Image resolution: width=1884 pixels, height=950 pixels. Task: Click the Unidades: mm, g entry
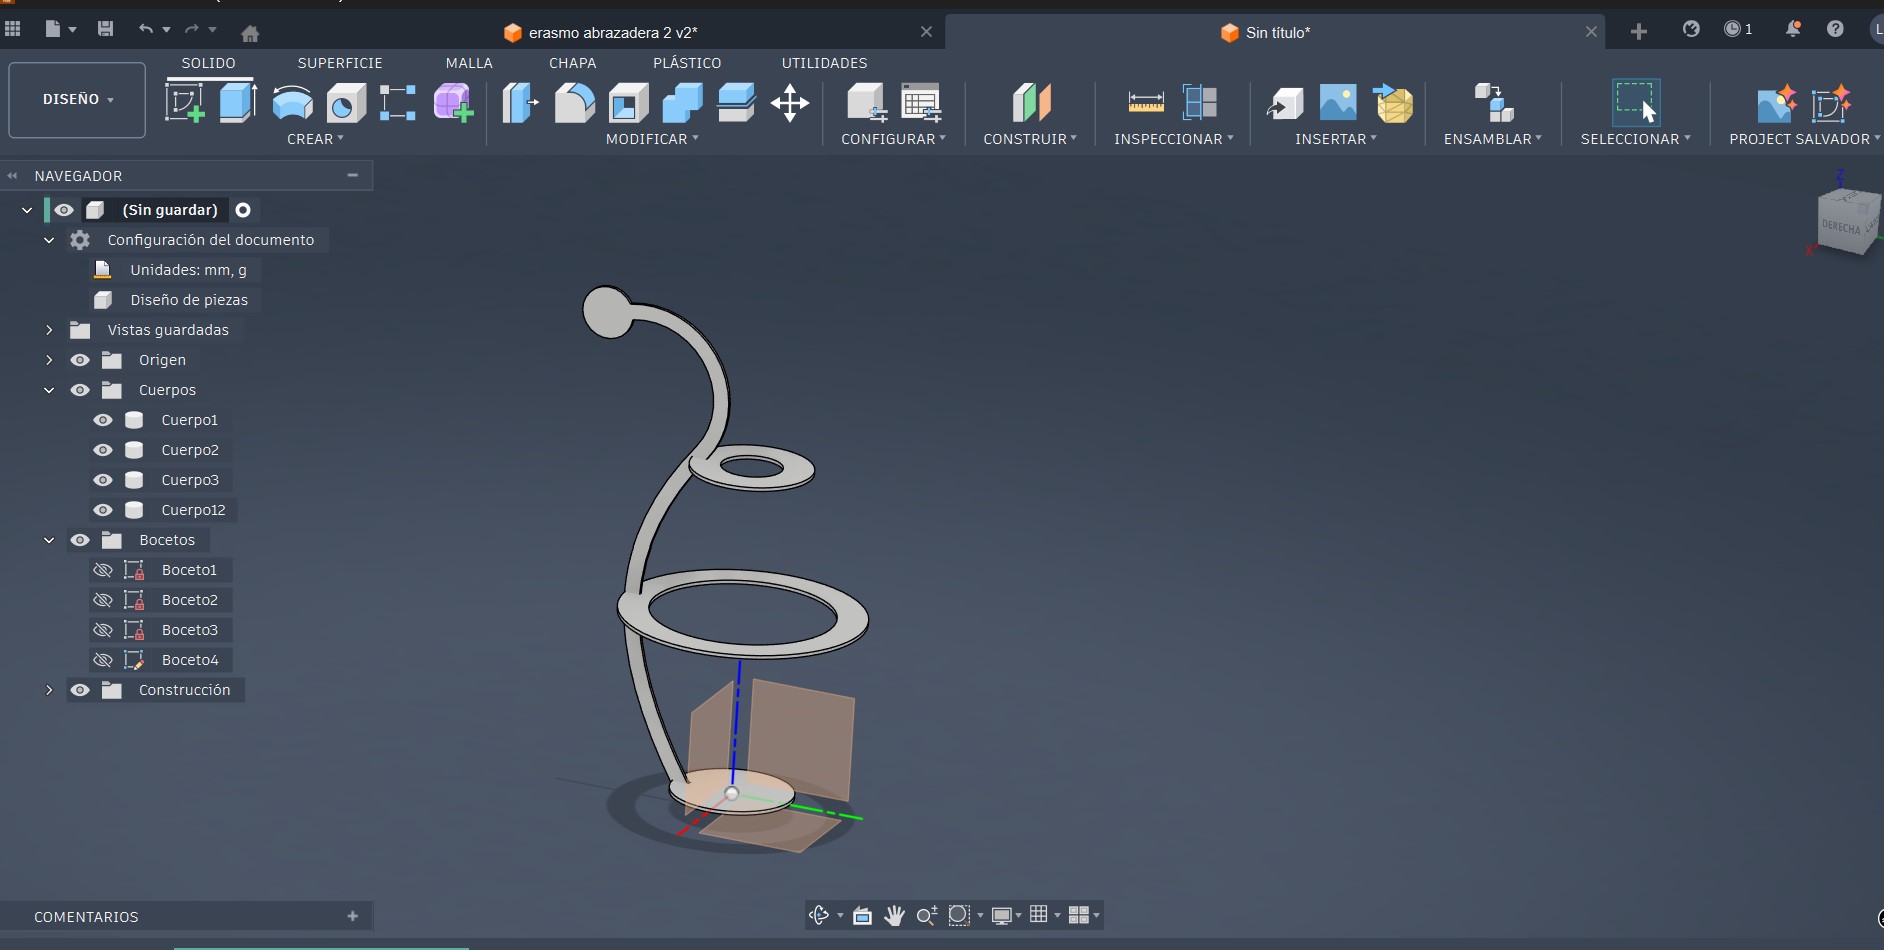point(188,270)
